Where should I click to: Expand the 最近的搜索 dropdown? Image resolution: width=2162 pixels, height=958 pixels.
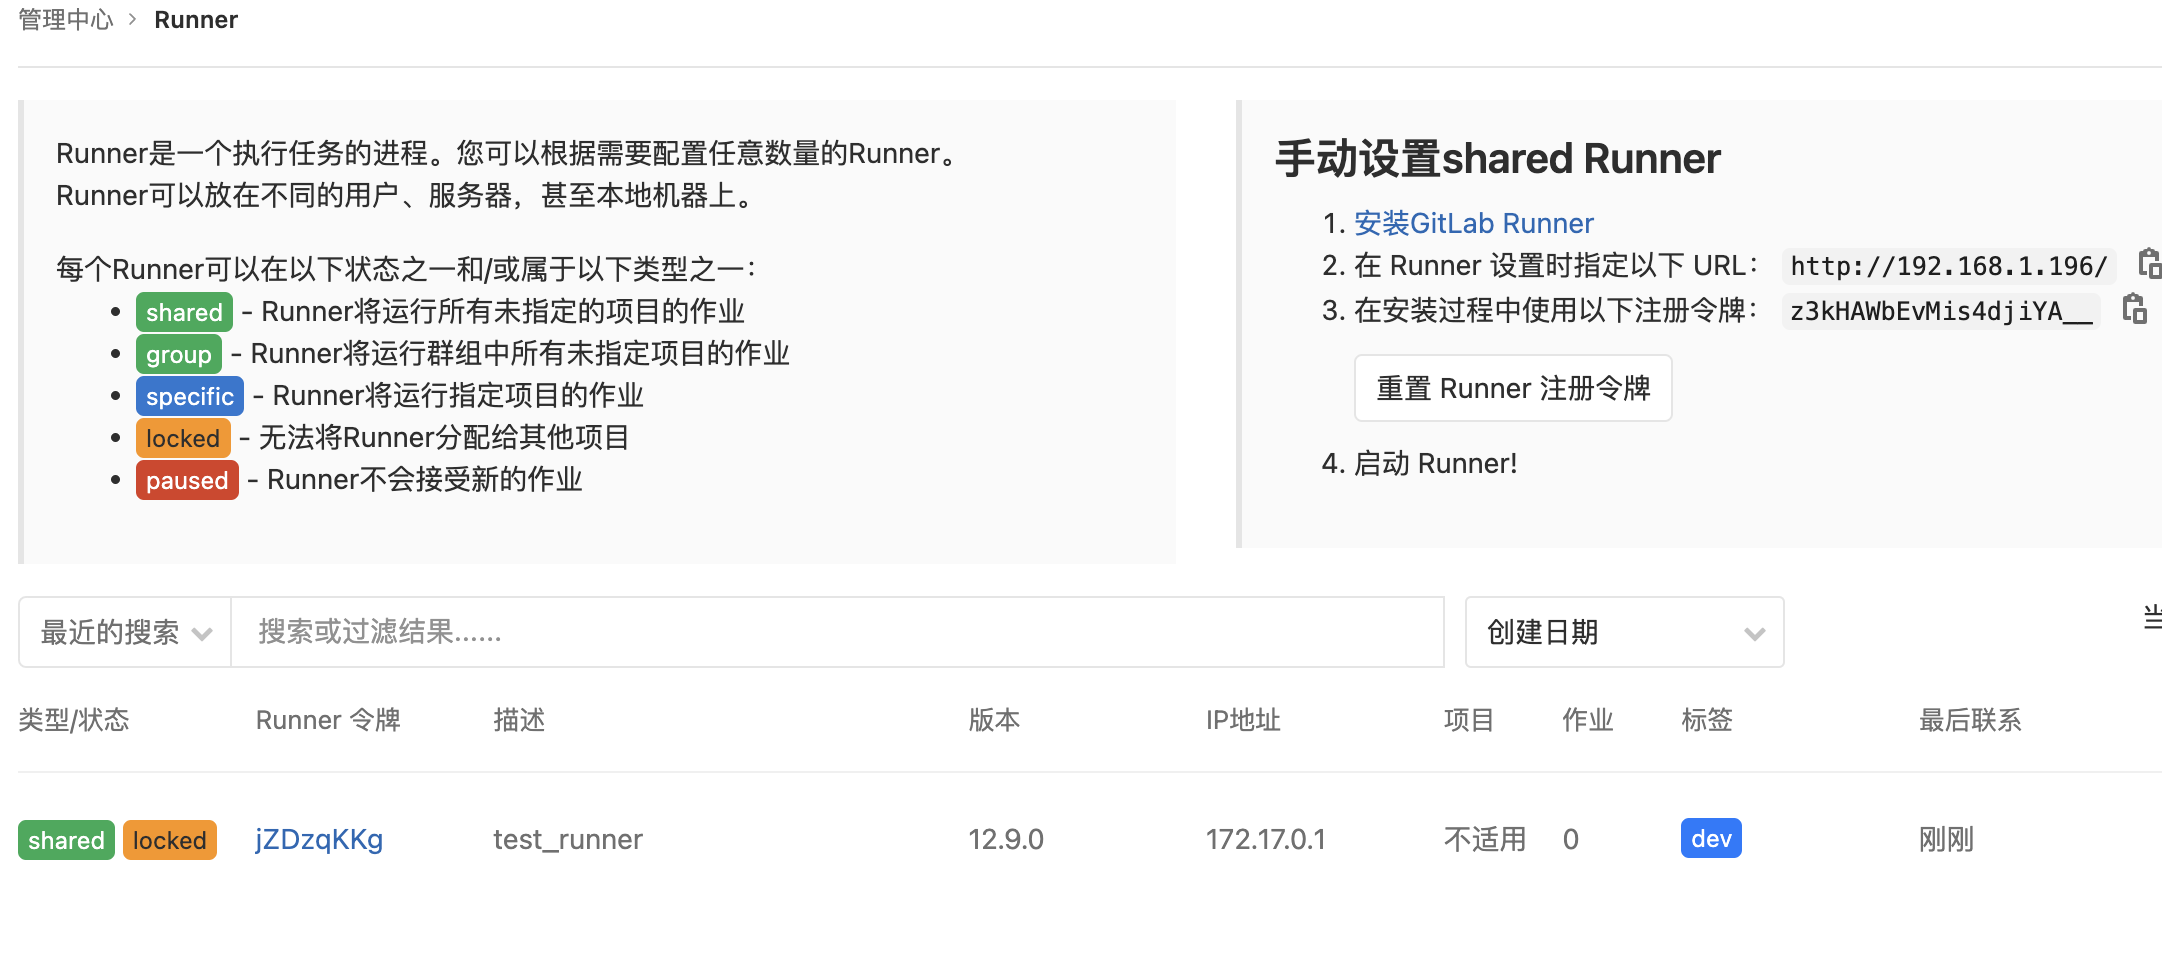pyautogui.click(x=125, y=632)
